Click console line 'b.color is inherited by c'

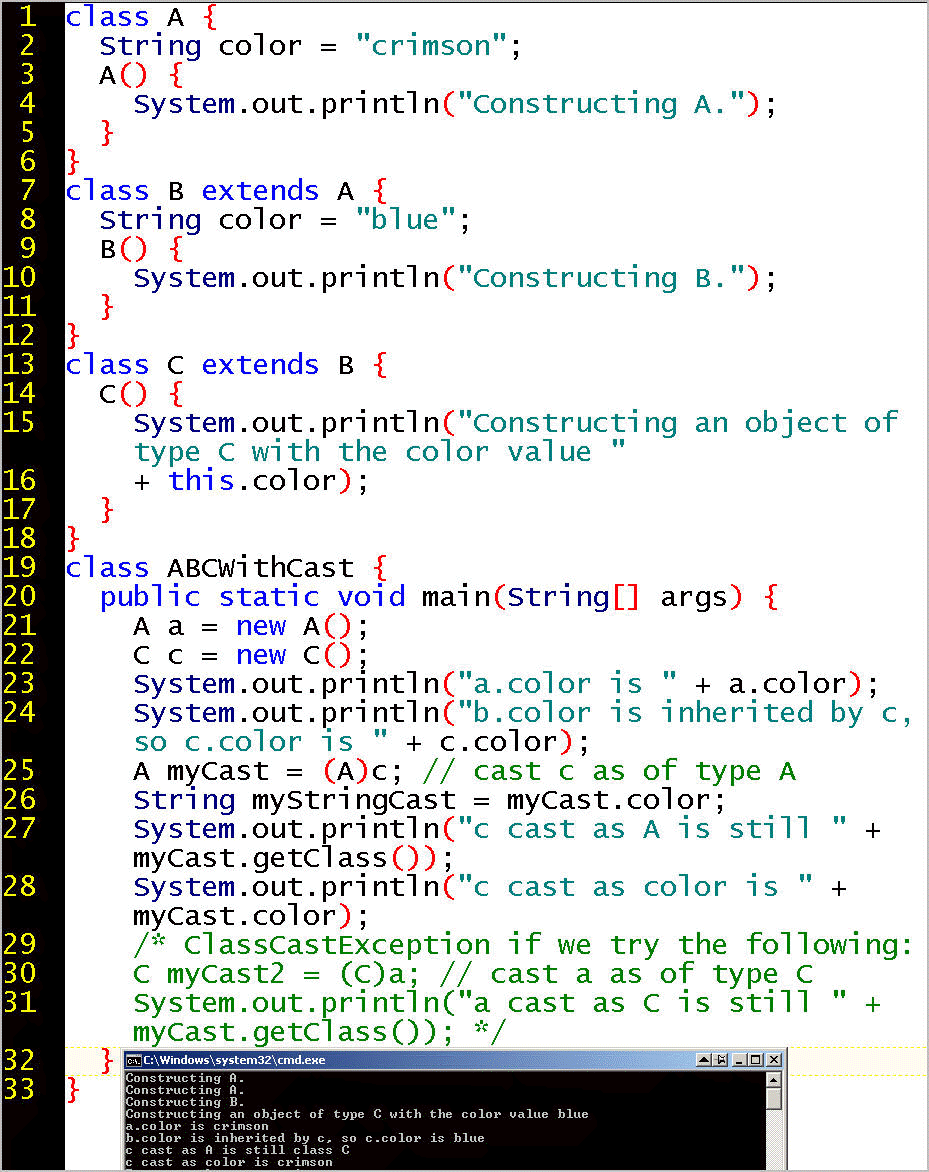pos(305,1138)
